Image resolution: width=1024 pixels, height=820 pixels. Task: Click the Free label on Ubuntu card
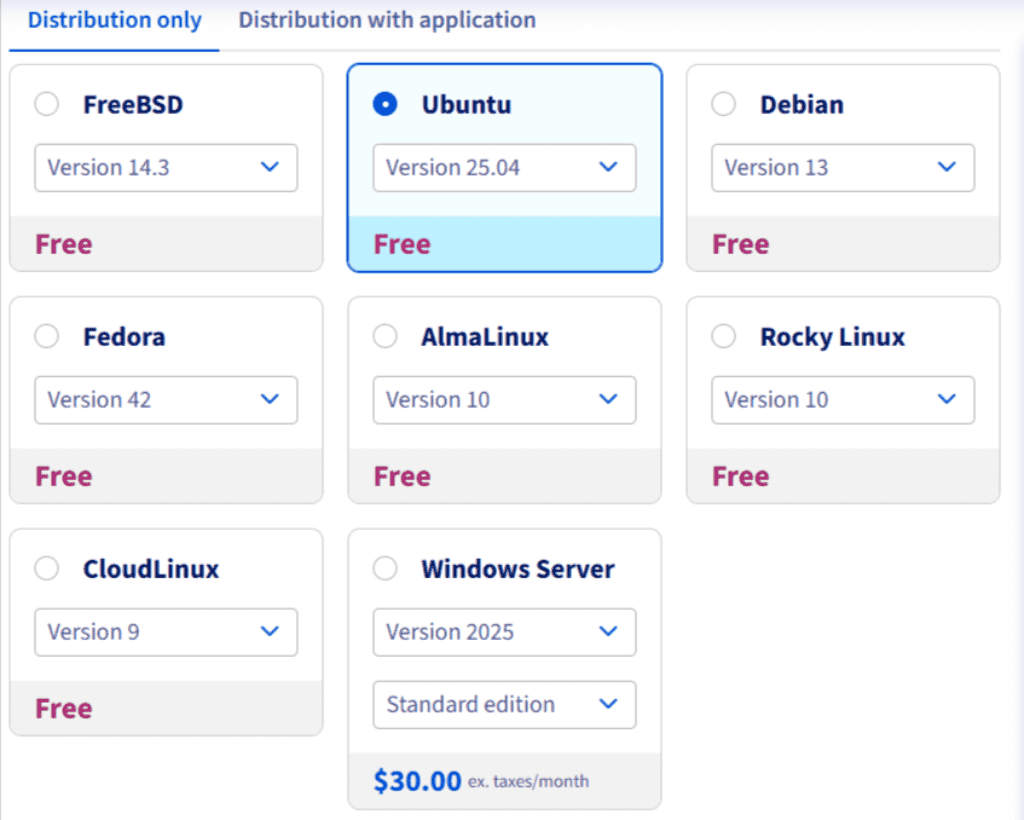402,244
